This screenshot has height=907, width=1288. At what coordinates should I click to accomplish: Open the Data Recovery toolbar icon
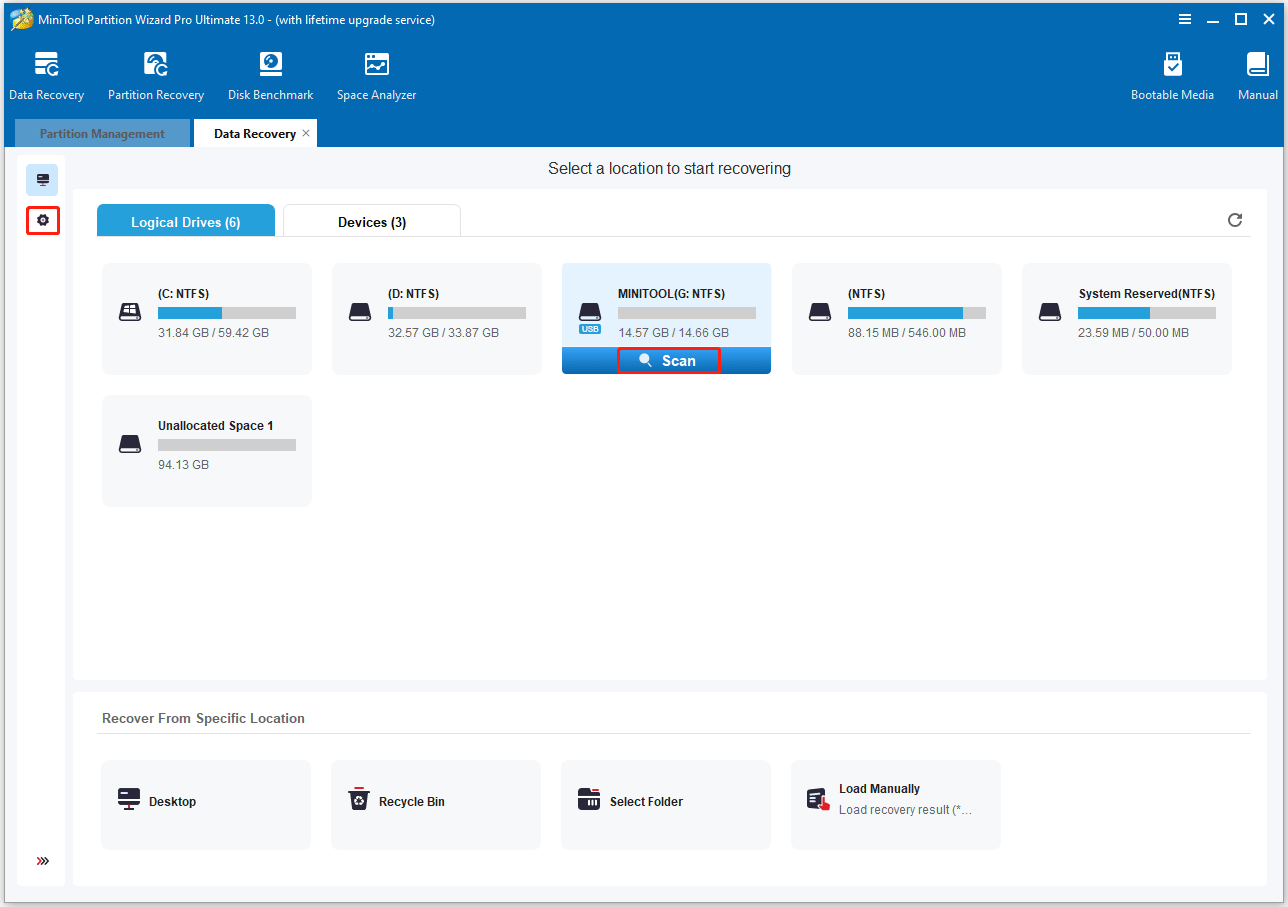coord(46,76)
